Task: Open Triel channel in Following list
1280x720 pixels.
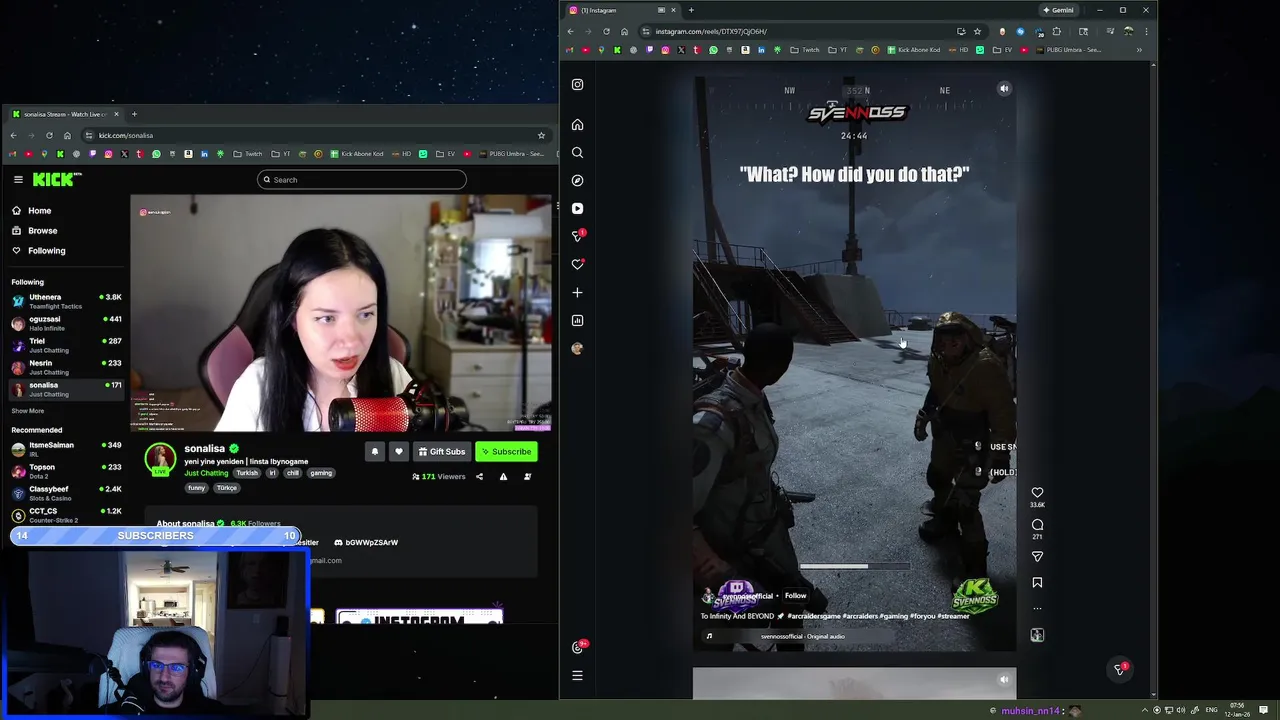Action: [66, 345]
